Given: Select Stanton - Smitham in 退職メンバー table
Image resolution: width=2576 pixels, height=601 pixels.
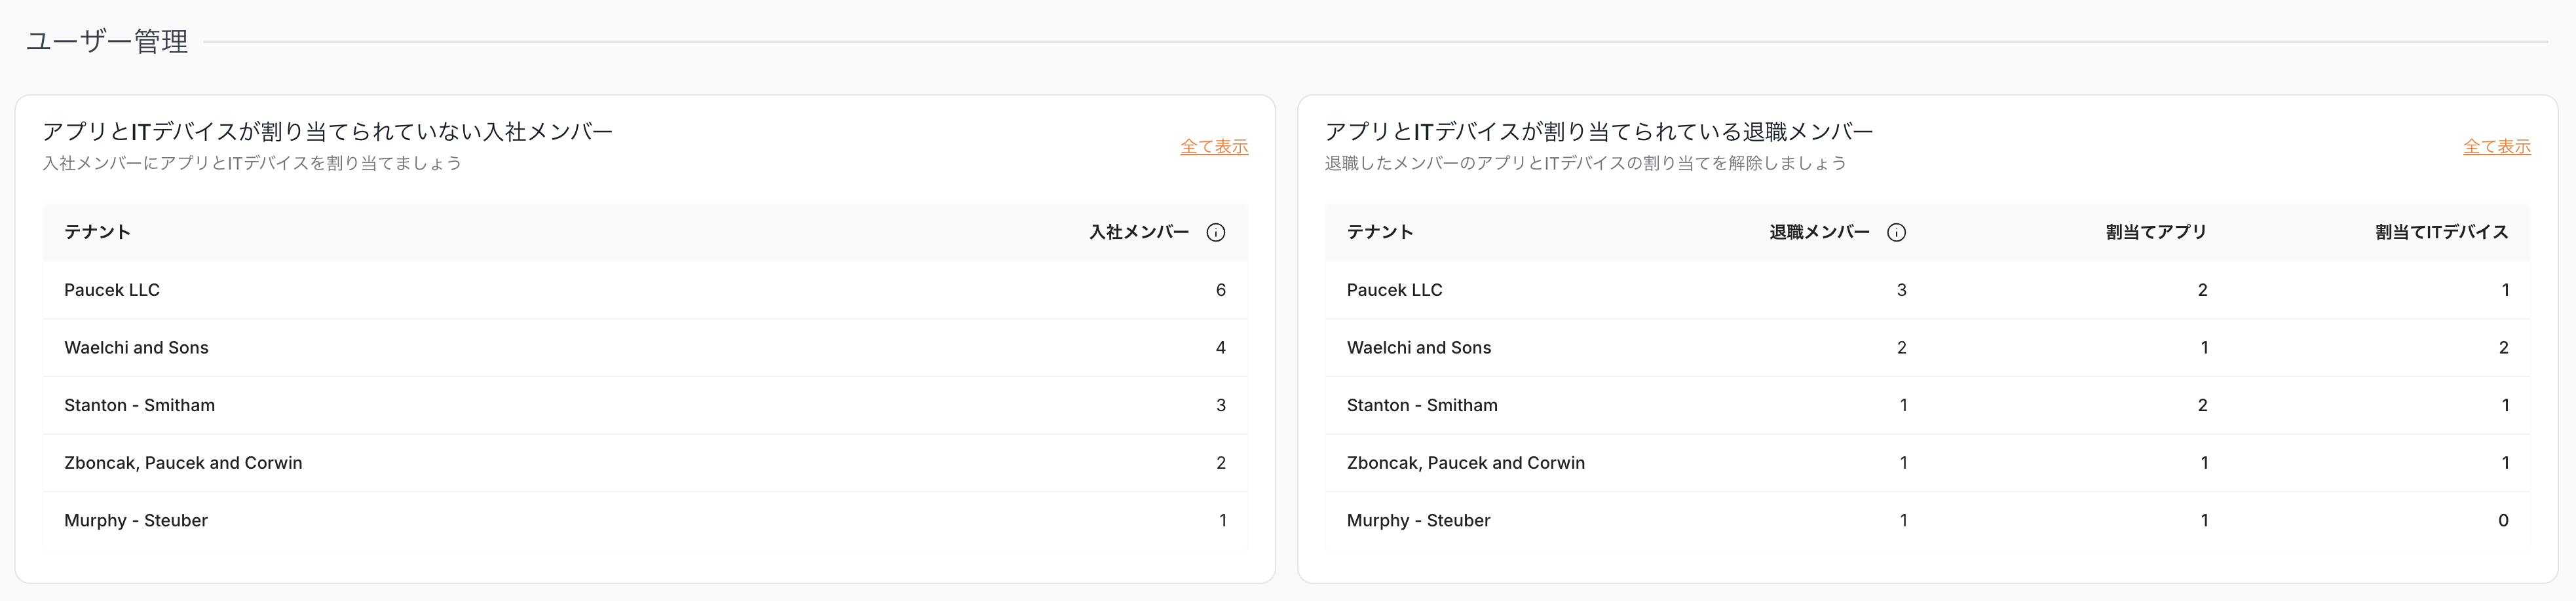Looking at the screenshot, I should pyautogui.click(x=1421, y=405).
